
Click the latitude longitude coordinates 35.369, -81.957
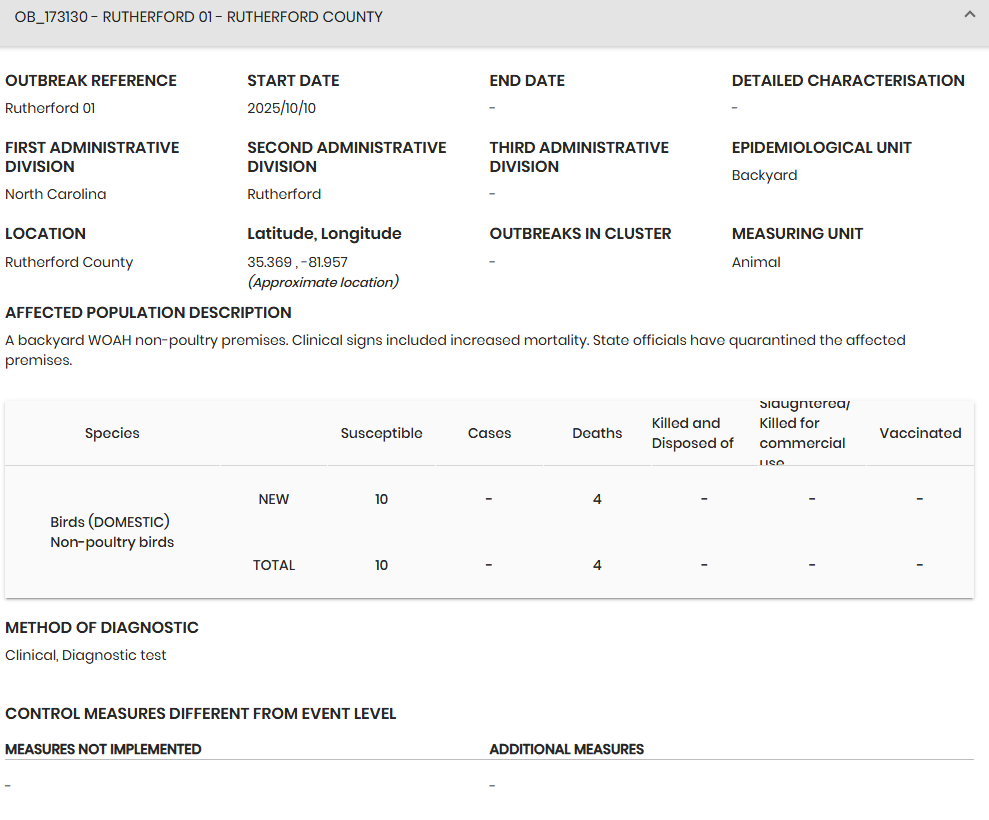tap(297, 262)
